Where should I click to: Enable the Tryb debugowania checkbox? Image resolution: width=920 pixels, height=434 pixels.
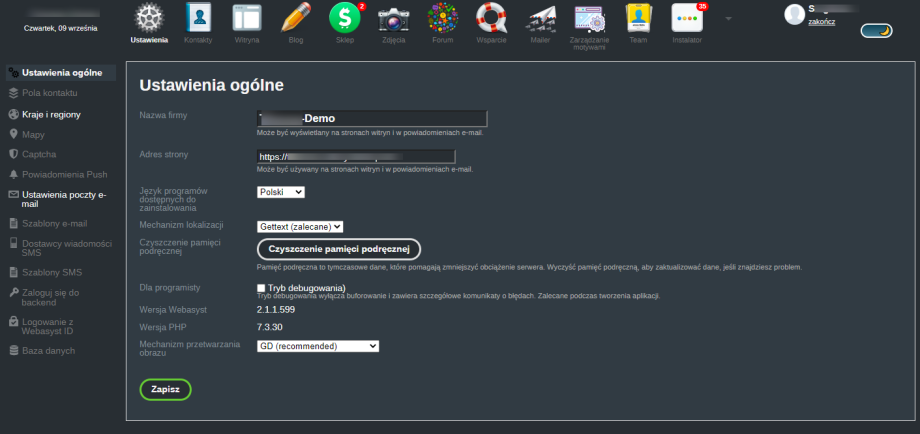pos(262,288)
